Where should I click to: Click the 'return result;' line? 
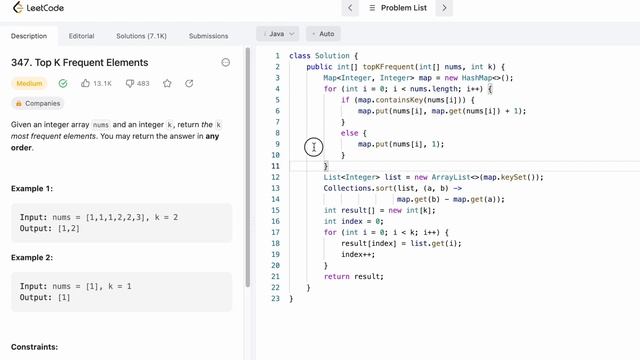tap(353, 276)
